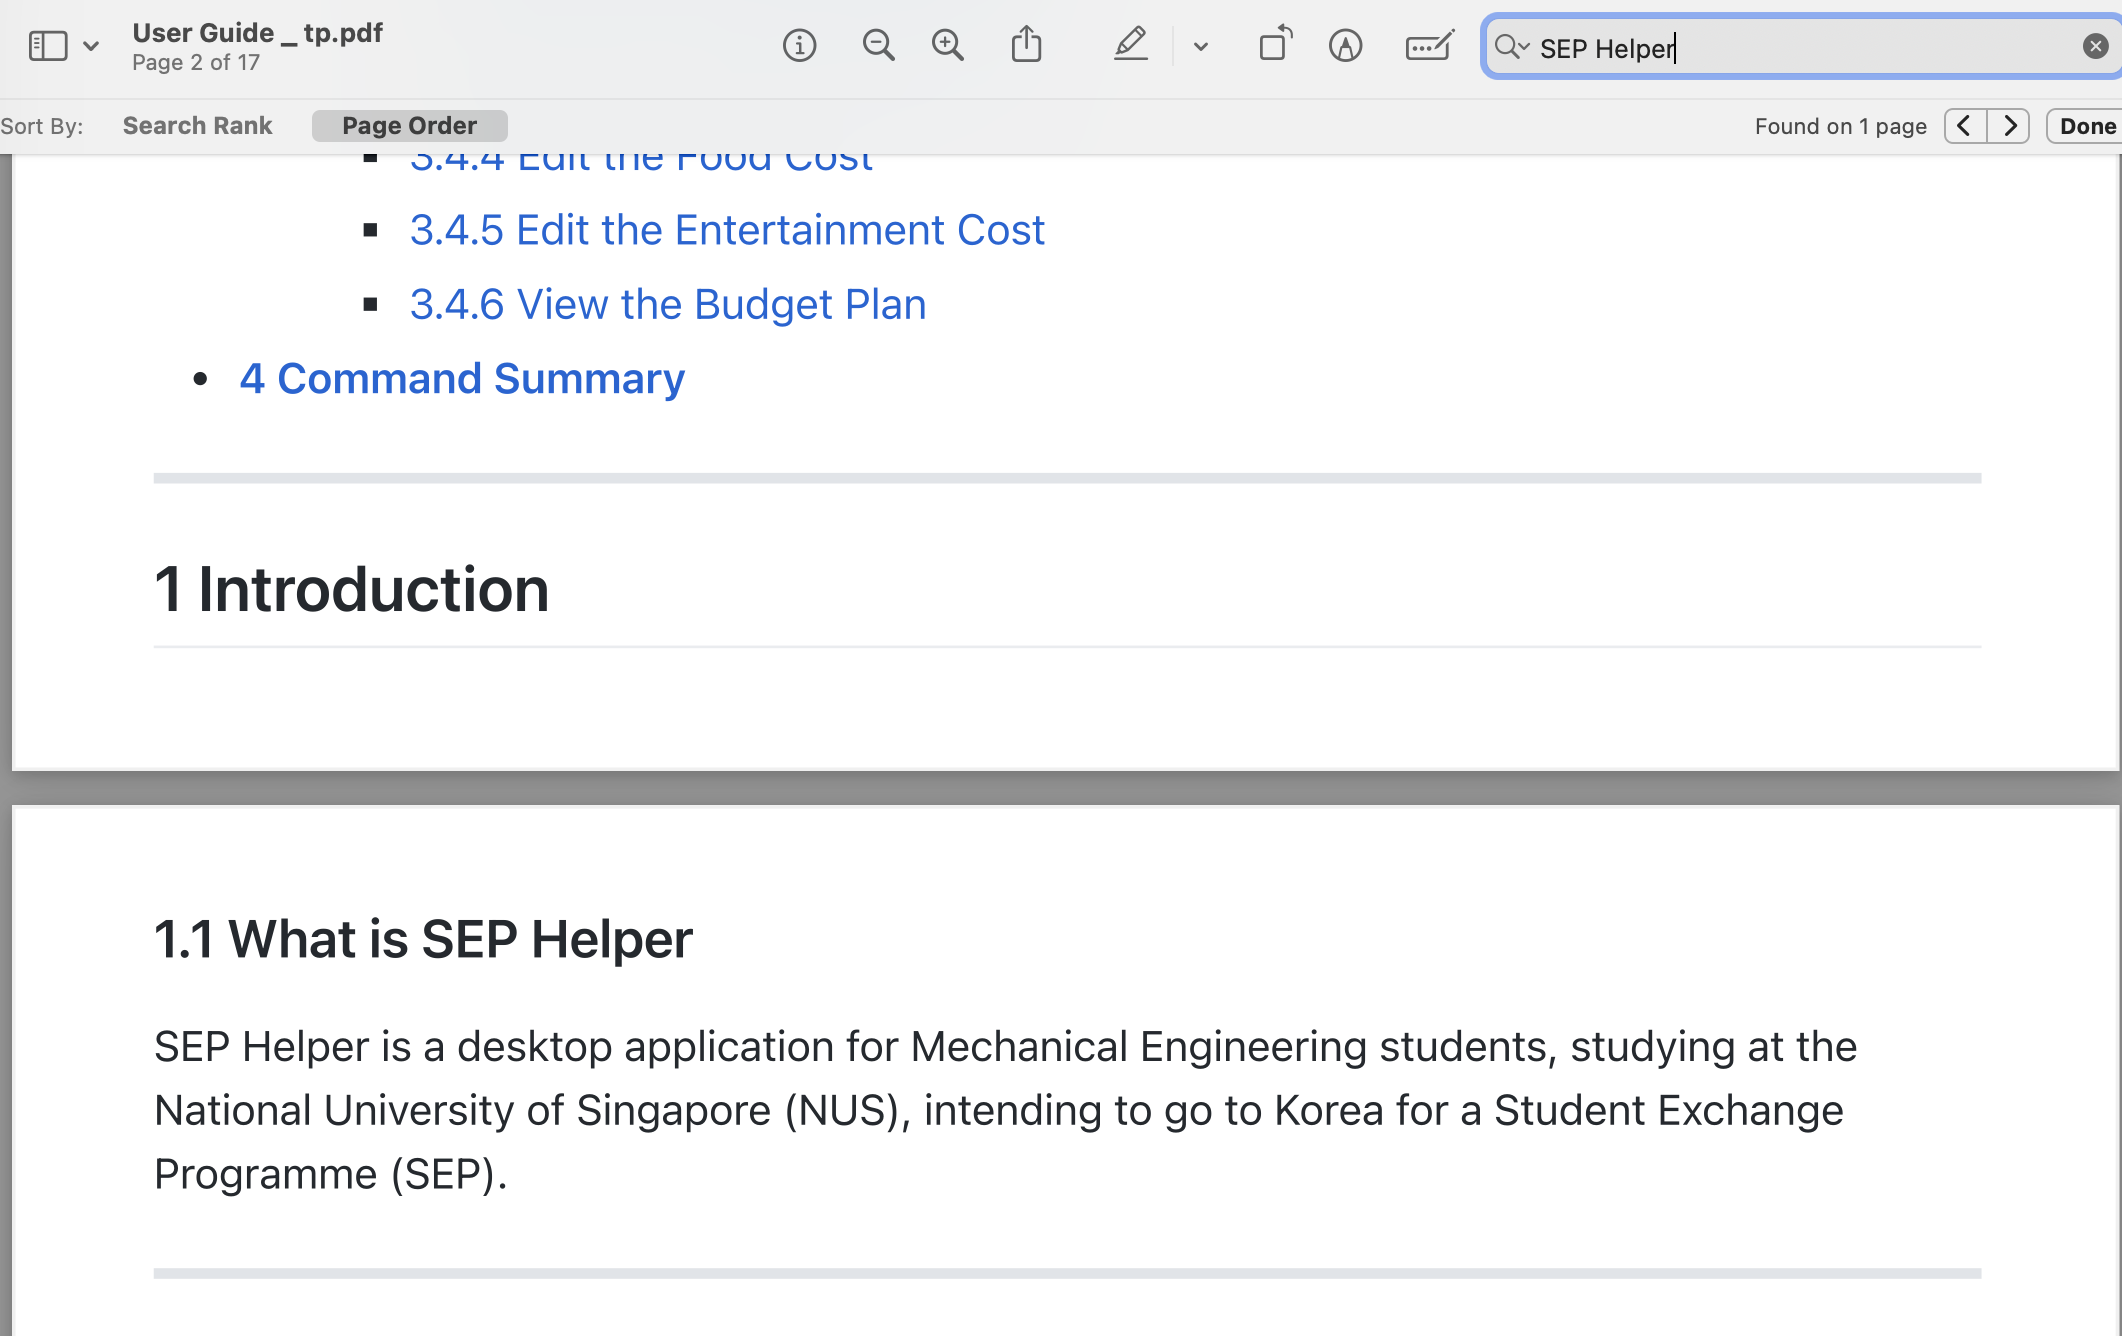This screenshot has width=2122, height=1336.
Task: Select the Highlight pen tool
Action: point(1130,46)
